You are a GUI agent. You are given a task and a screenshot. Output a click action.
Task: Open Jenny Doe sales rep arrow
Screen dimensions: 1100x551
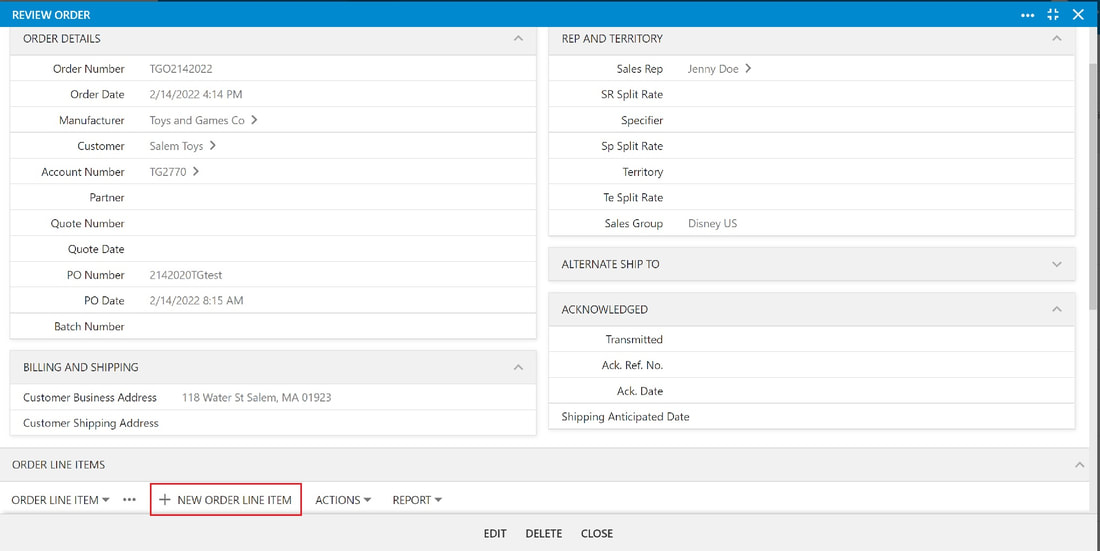tap(748, 69)
